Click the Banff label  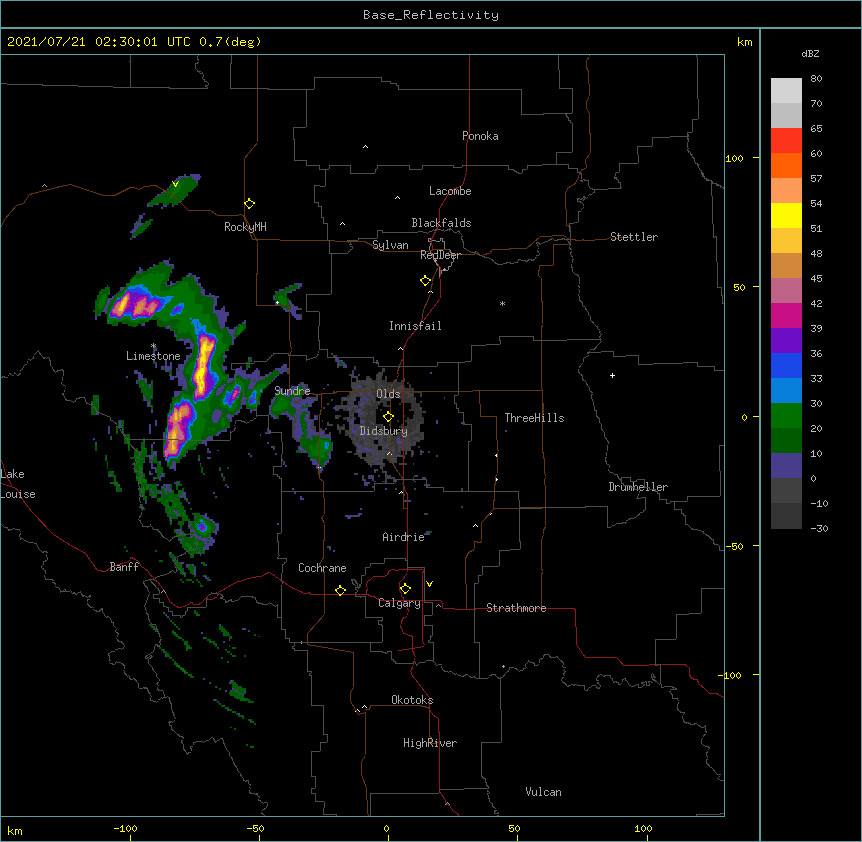(124, 567)
